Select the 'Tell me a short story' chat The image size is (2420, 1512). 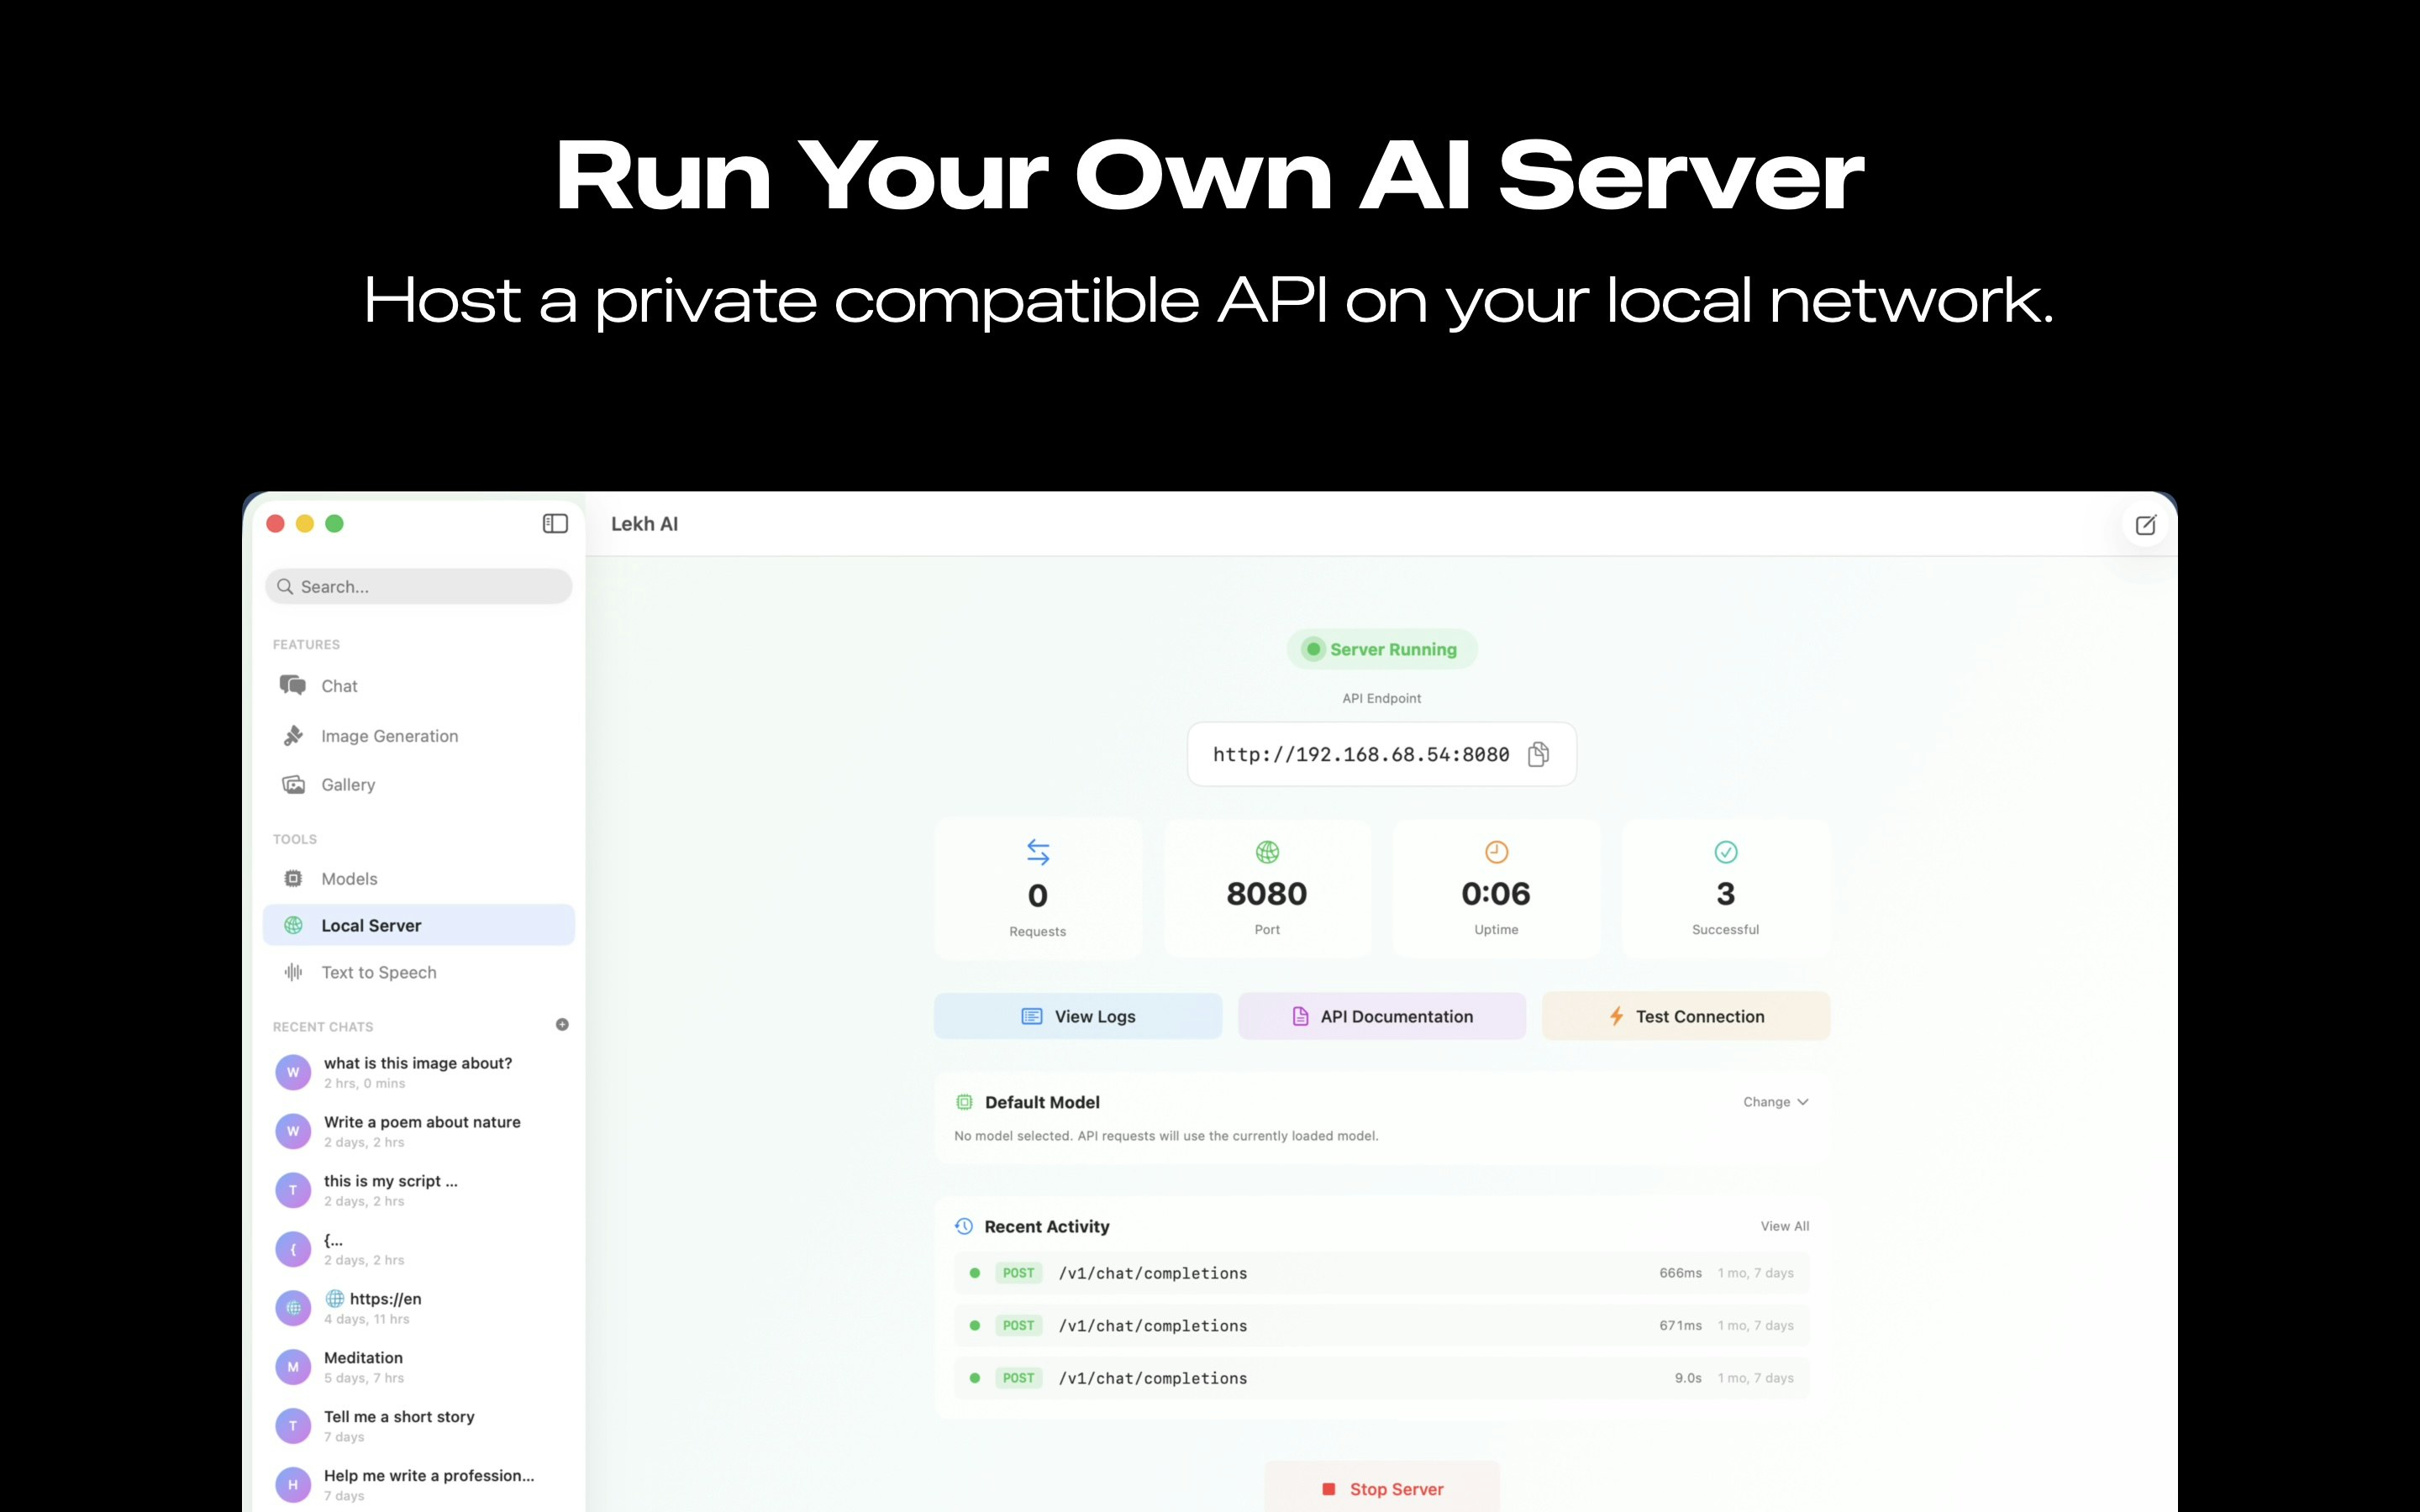398,1425
